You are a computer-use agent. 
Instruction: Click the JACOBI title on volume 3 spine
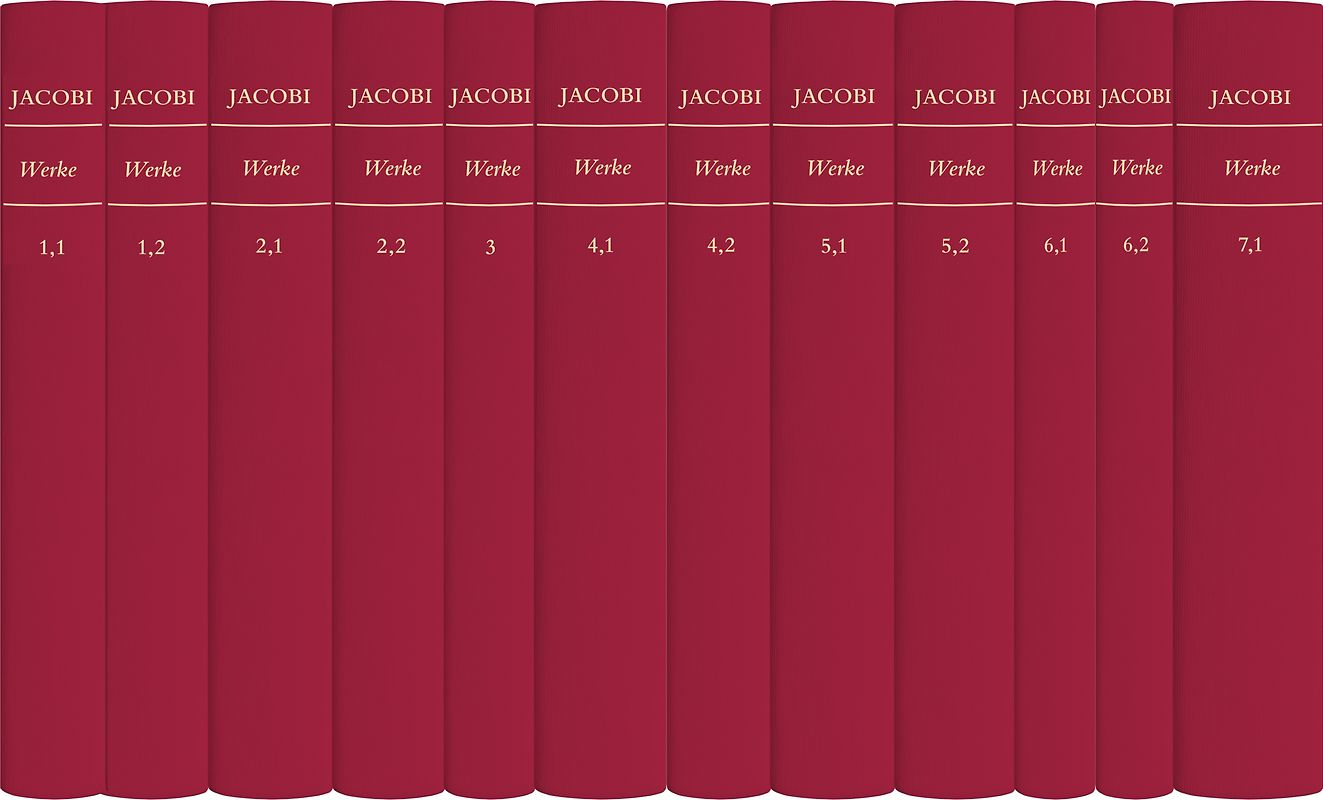[490, 97]
